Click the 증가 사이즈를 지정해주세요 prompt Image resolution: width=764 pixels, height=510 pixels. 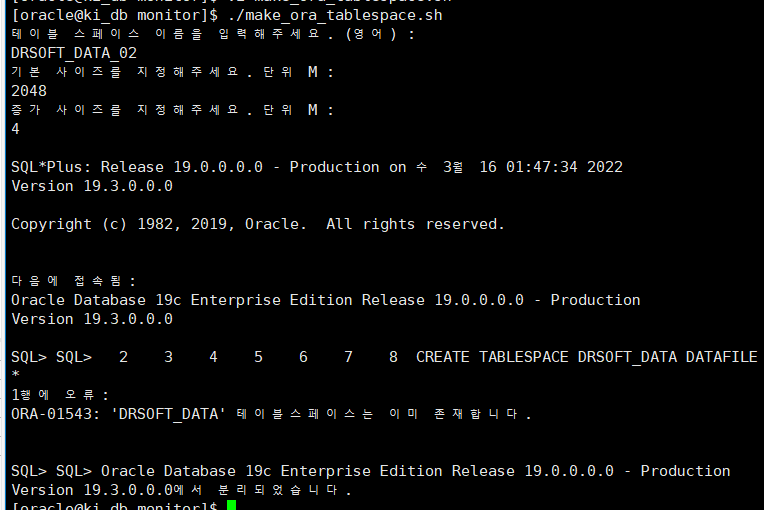pos(172,110)
